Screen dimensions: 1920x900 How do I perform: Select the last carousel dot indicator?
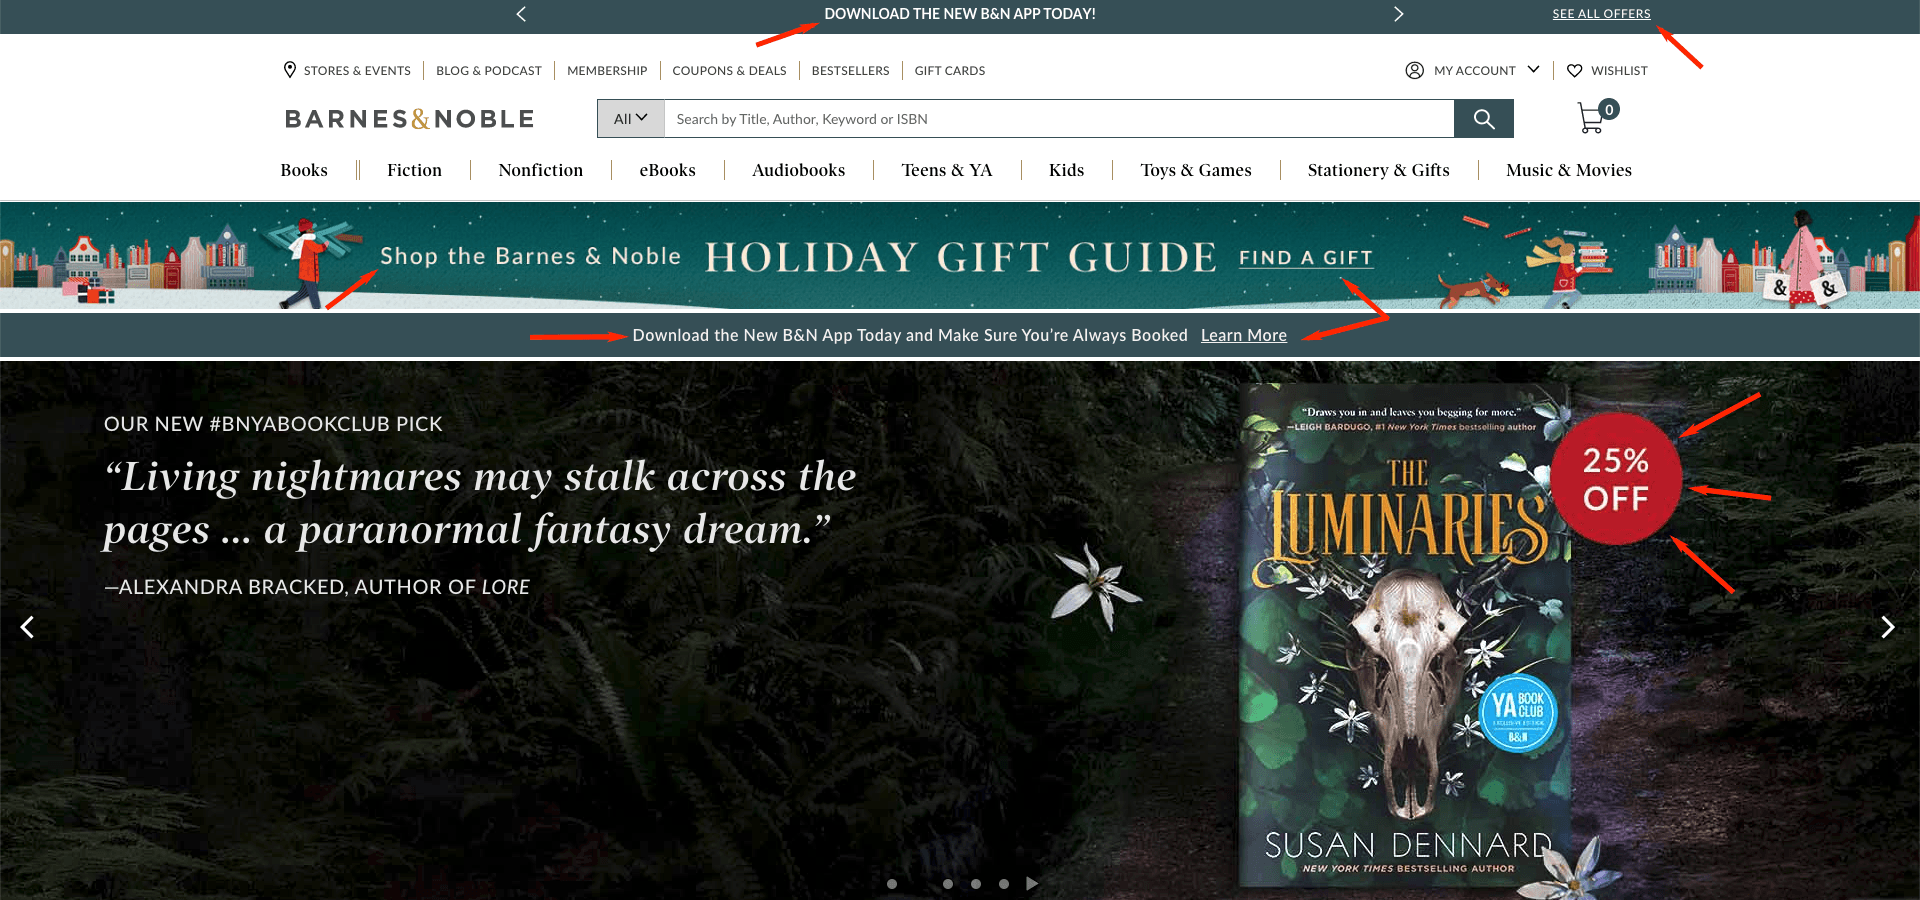(1004, 884)
